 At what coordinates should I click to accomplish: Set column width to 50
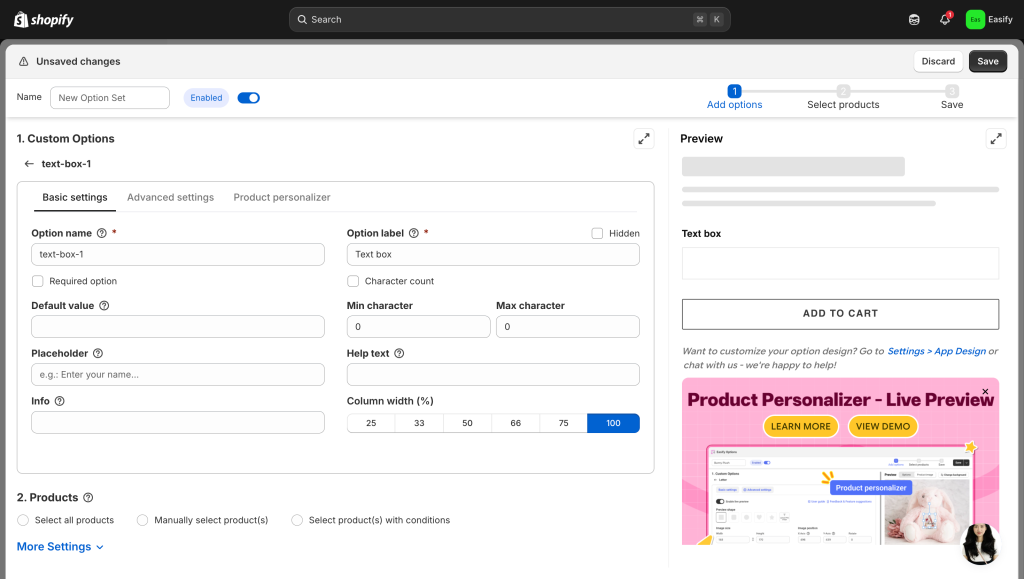coord(467,423)
